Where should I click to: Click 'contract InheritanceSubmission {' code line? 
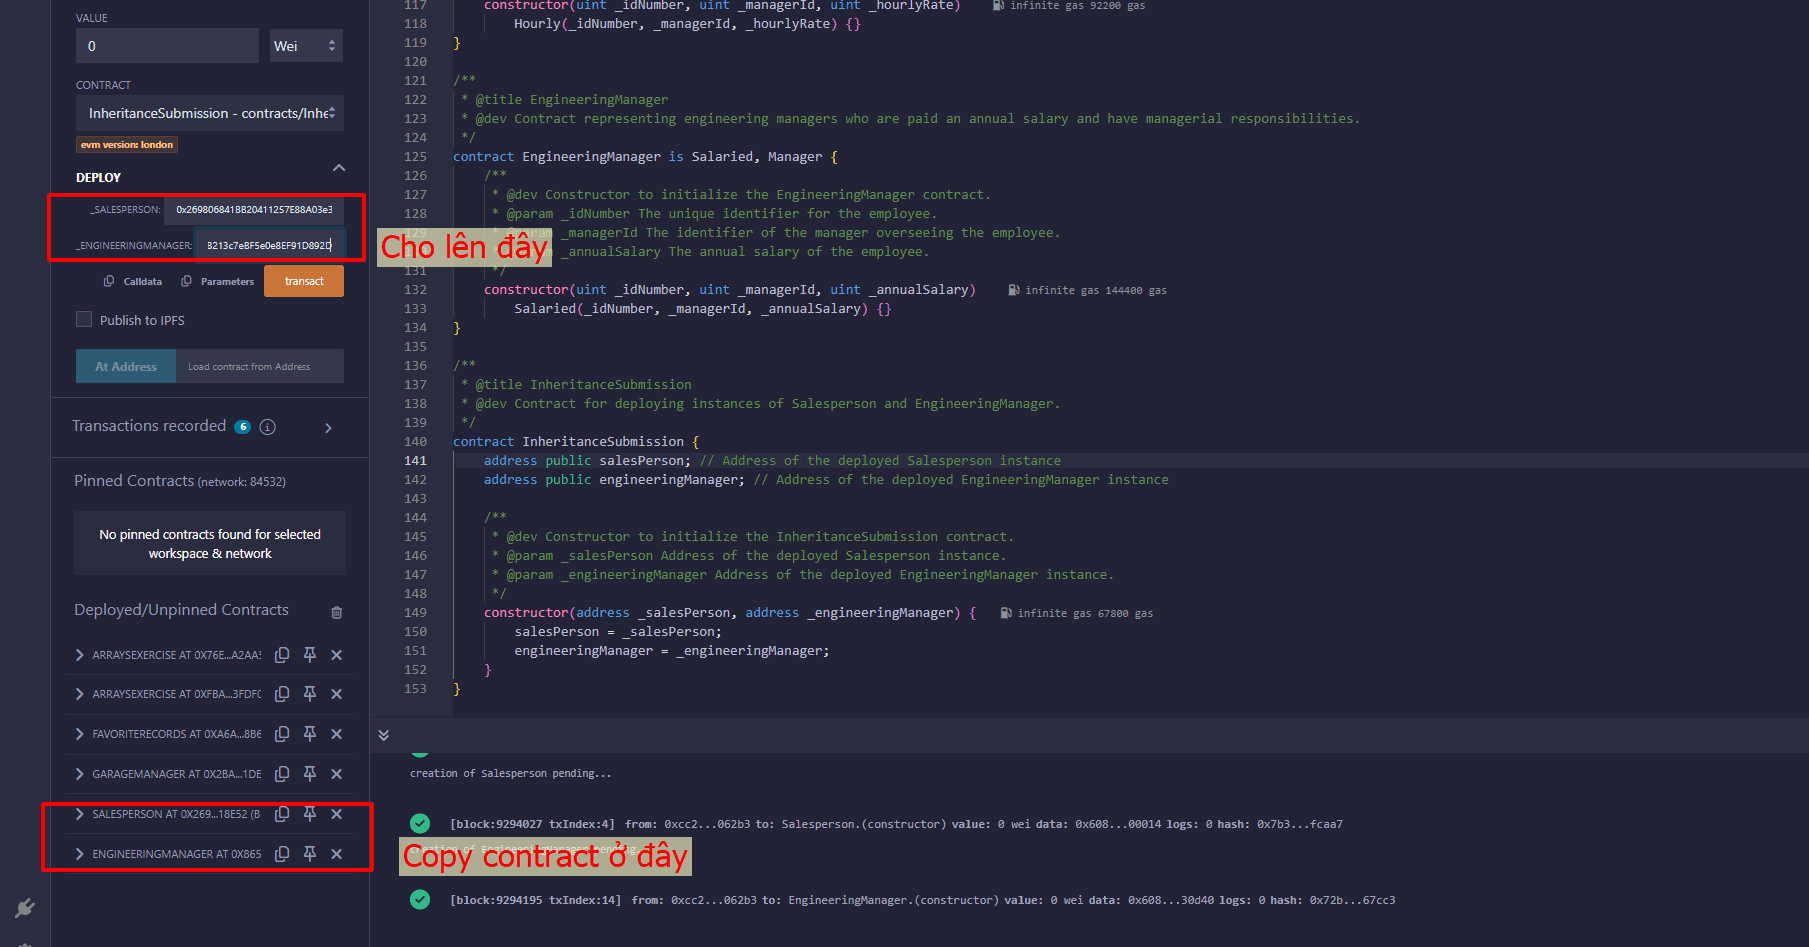point(576,442)
